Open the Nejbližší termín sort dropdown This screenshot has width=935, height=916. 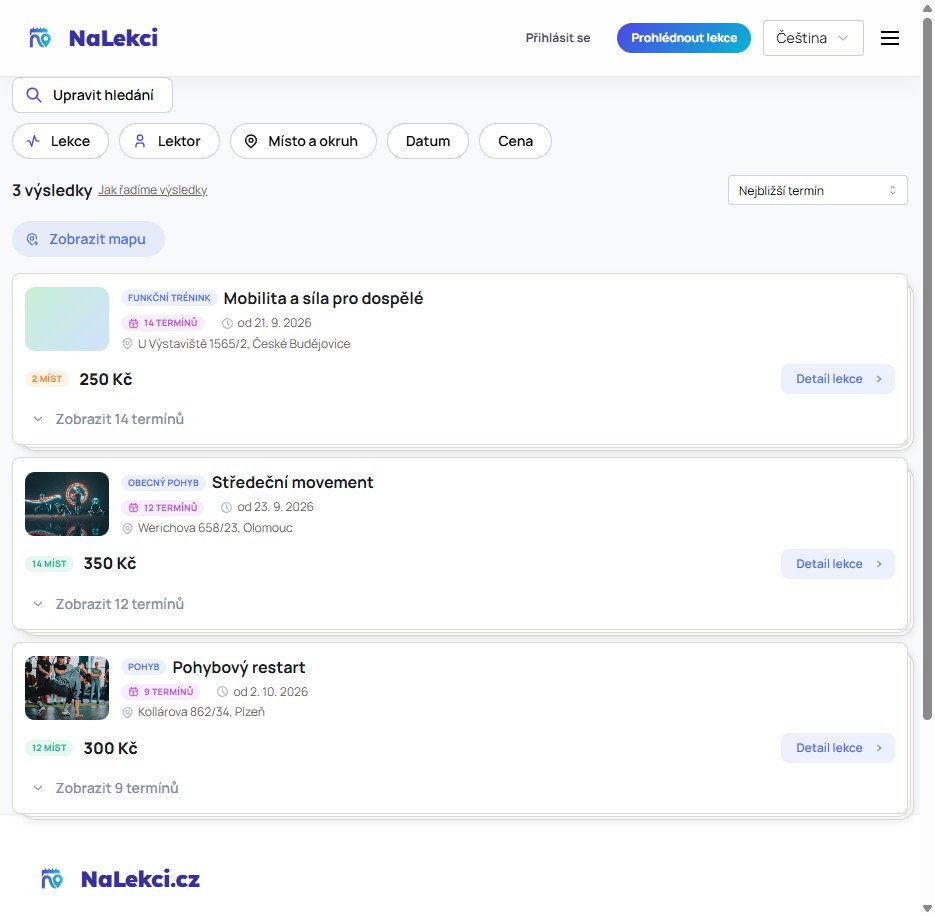pos(818,190)
